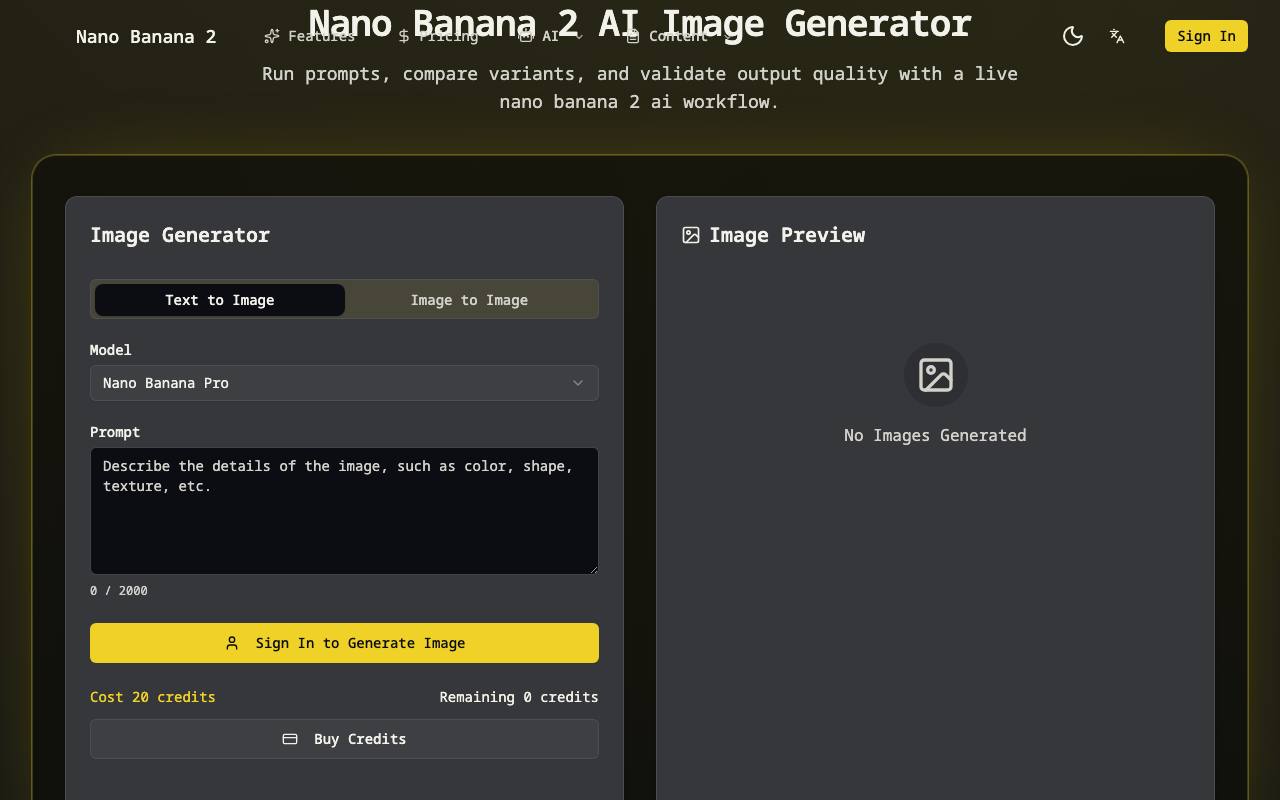The image size is (1280, 800).
Task: Click the "Image Generator" panel heading
Action: click(x=180, y=235)
